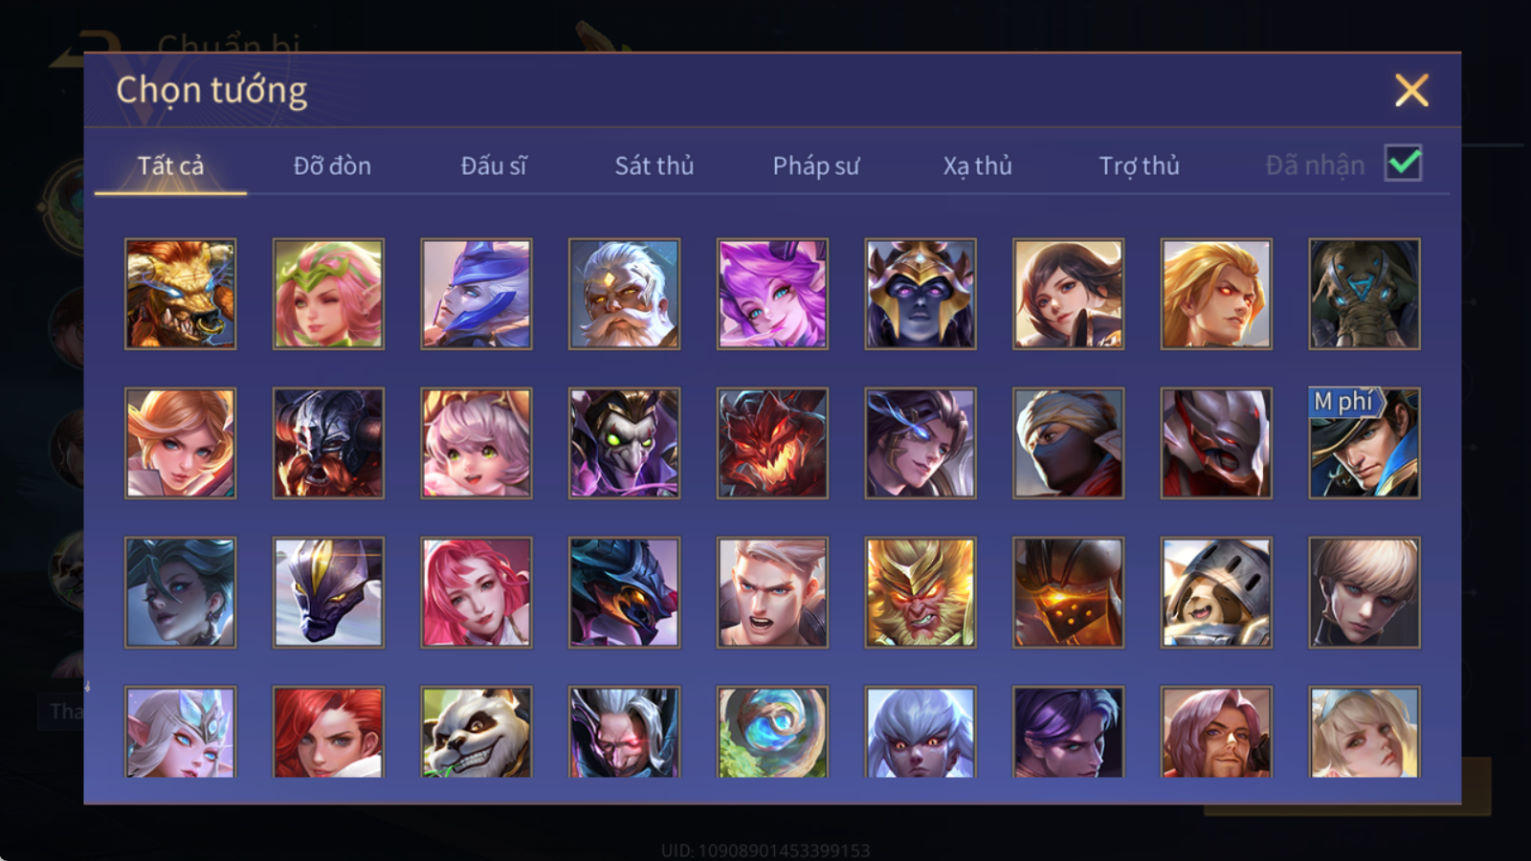Image resolution: width=1531 pixels, height=861 pixels.
Task: Filter by the Trợ thủ tab
Action: click(1139, 165)
